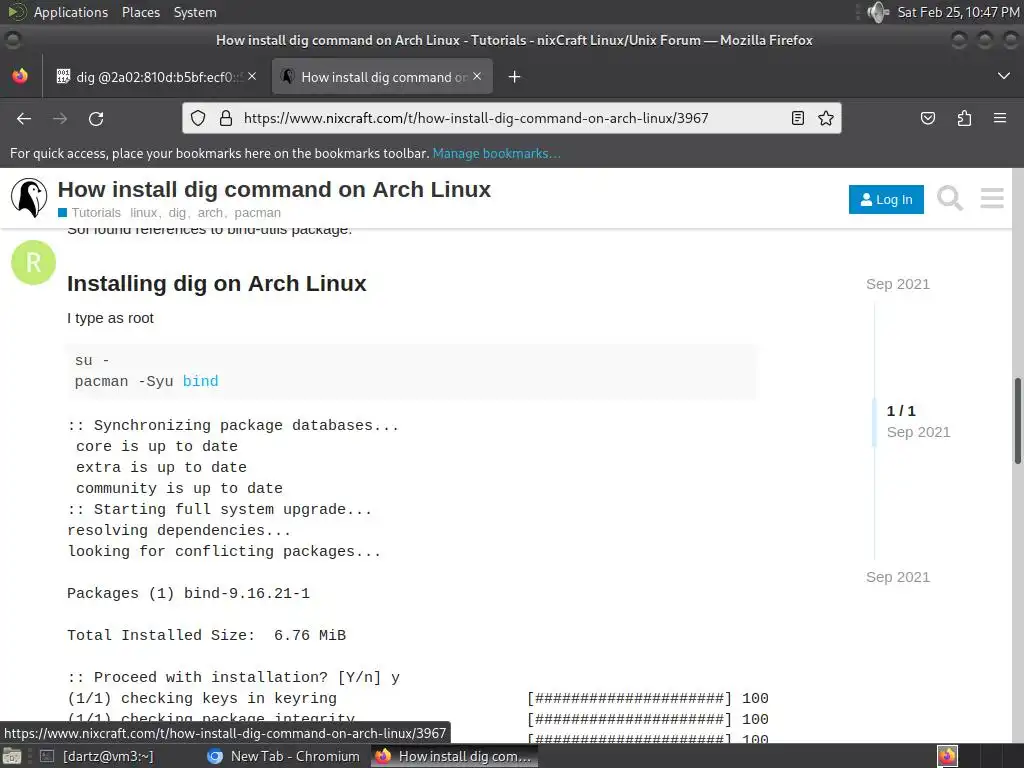1024x768 pixels.
Task: Click the upper 'Sep 2021' timeline date
Action: tap(898, 284)
